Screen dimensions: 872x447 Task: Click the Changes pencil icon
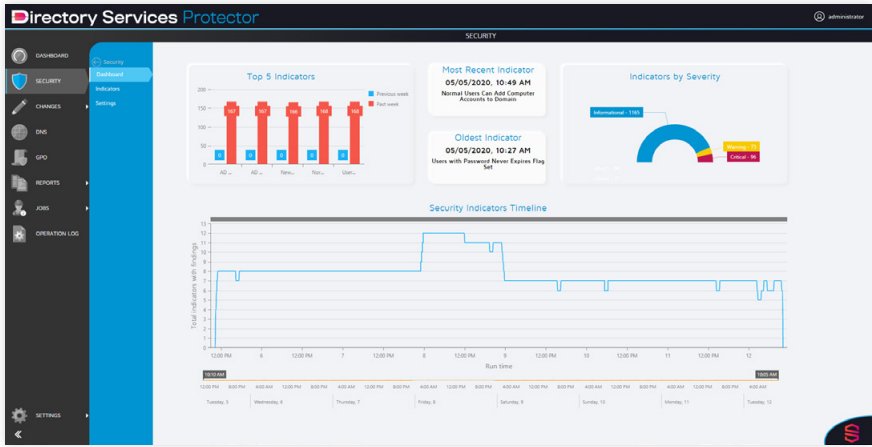click(19, 106)
